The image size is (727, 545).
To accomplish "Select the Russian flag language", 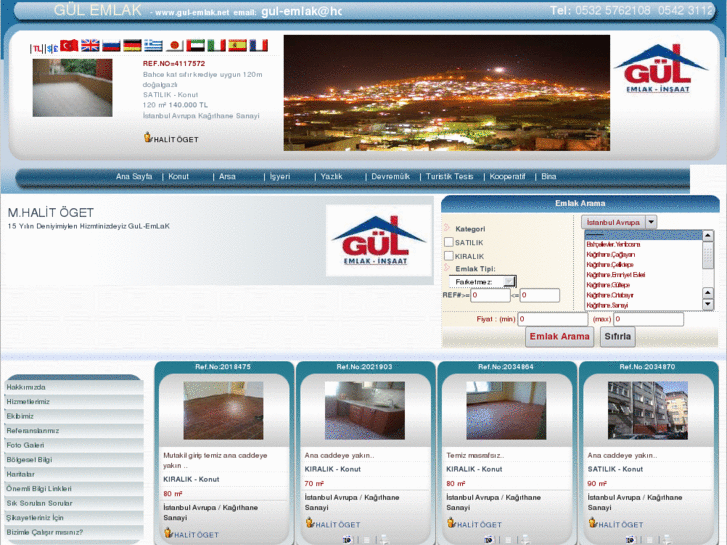I will [111, 45].
